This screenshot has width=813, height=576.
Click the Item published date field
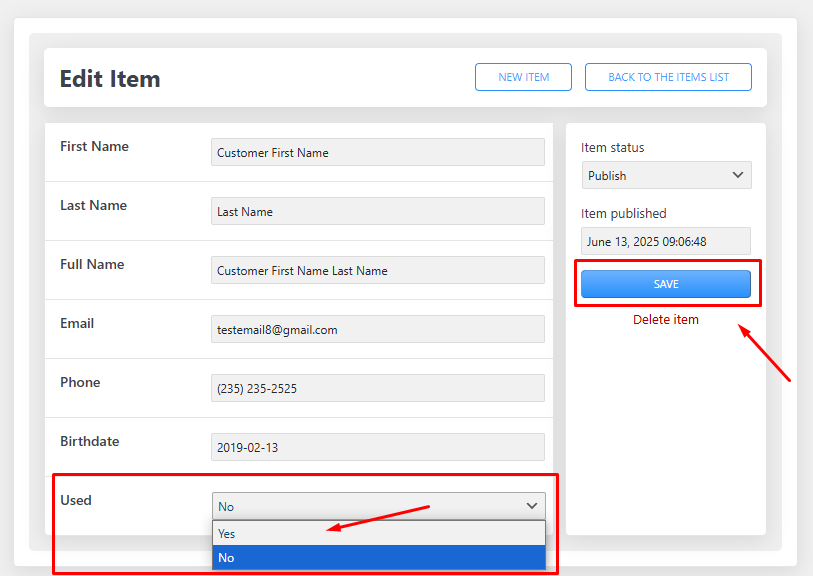pos(665,242)
